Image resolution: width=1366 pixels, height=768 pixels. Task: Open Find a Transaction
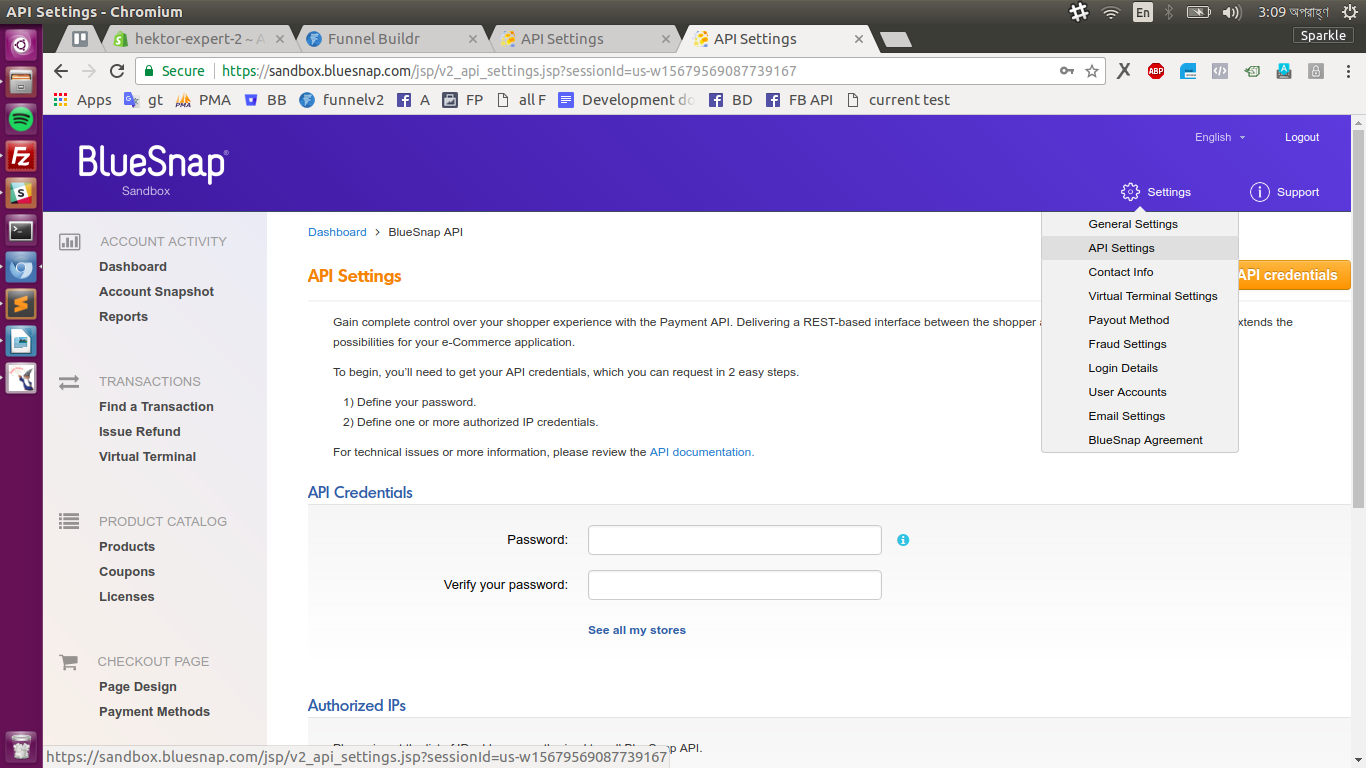(156, 407)
